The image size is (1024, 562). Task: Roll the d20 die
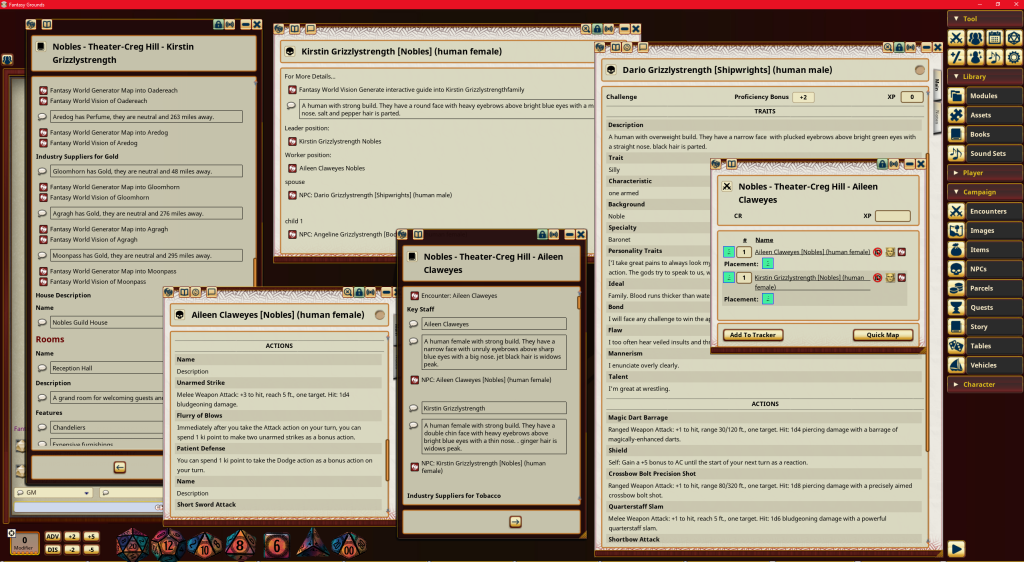pos(133,545)
